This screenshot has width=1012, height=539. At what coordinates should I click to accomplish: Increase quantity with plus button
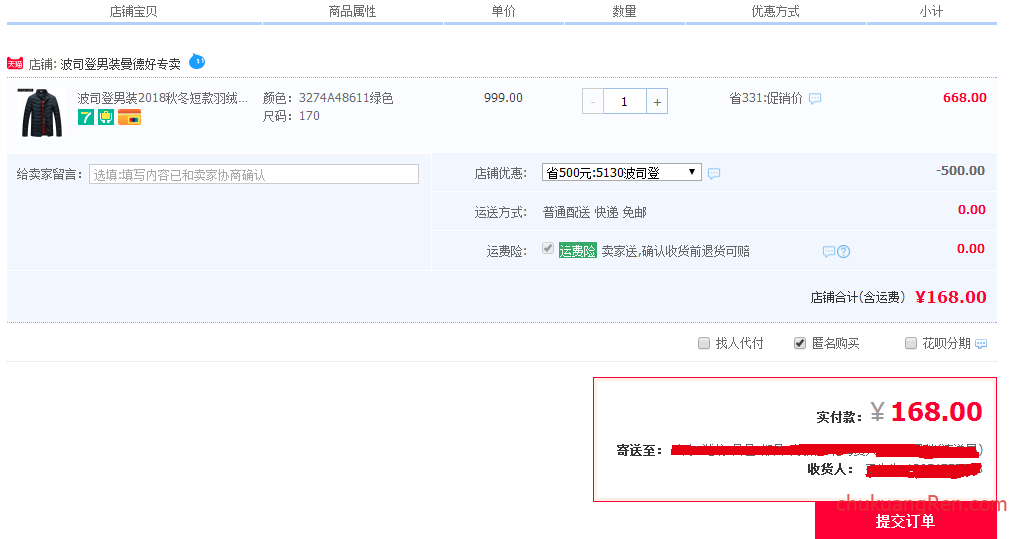(x=657, y=101)
